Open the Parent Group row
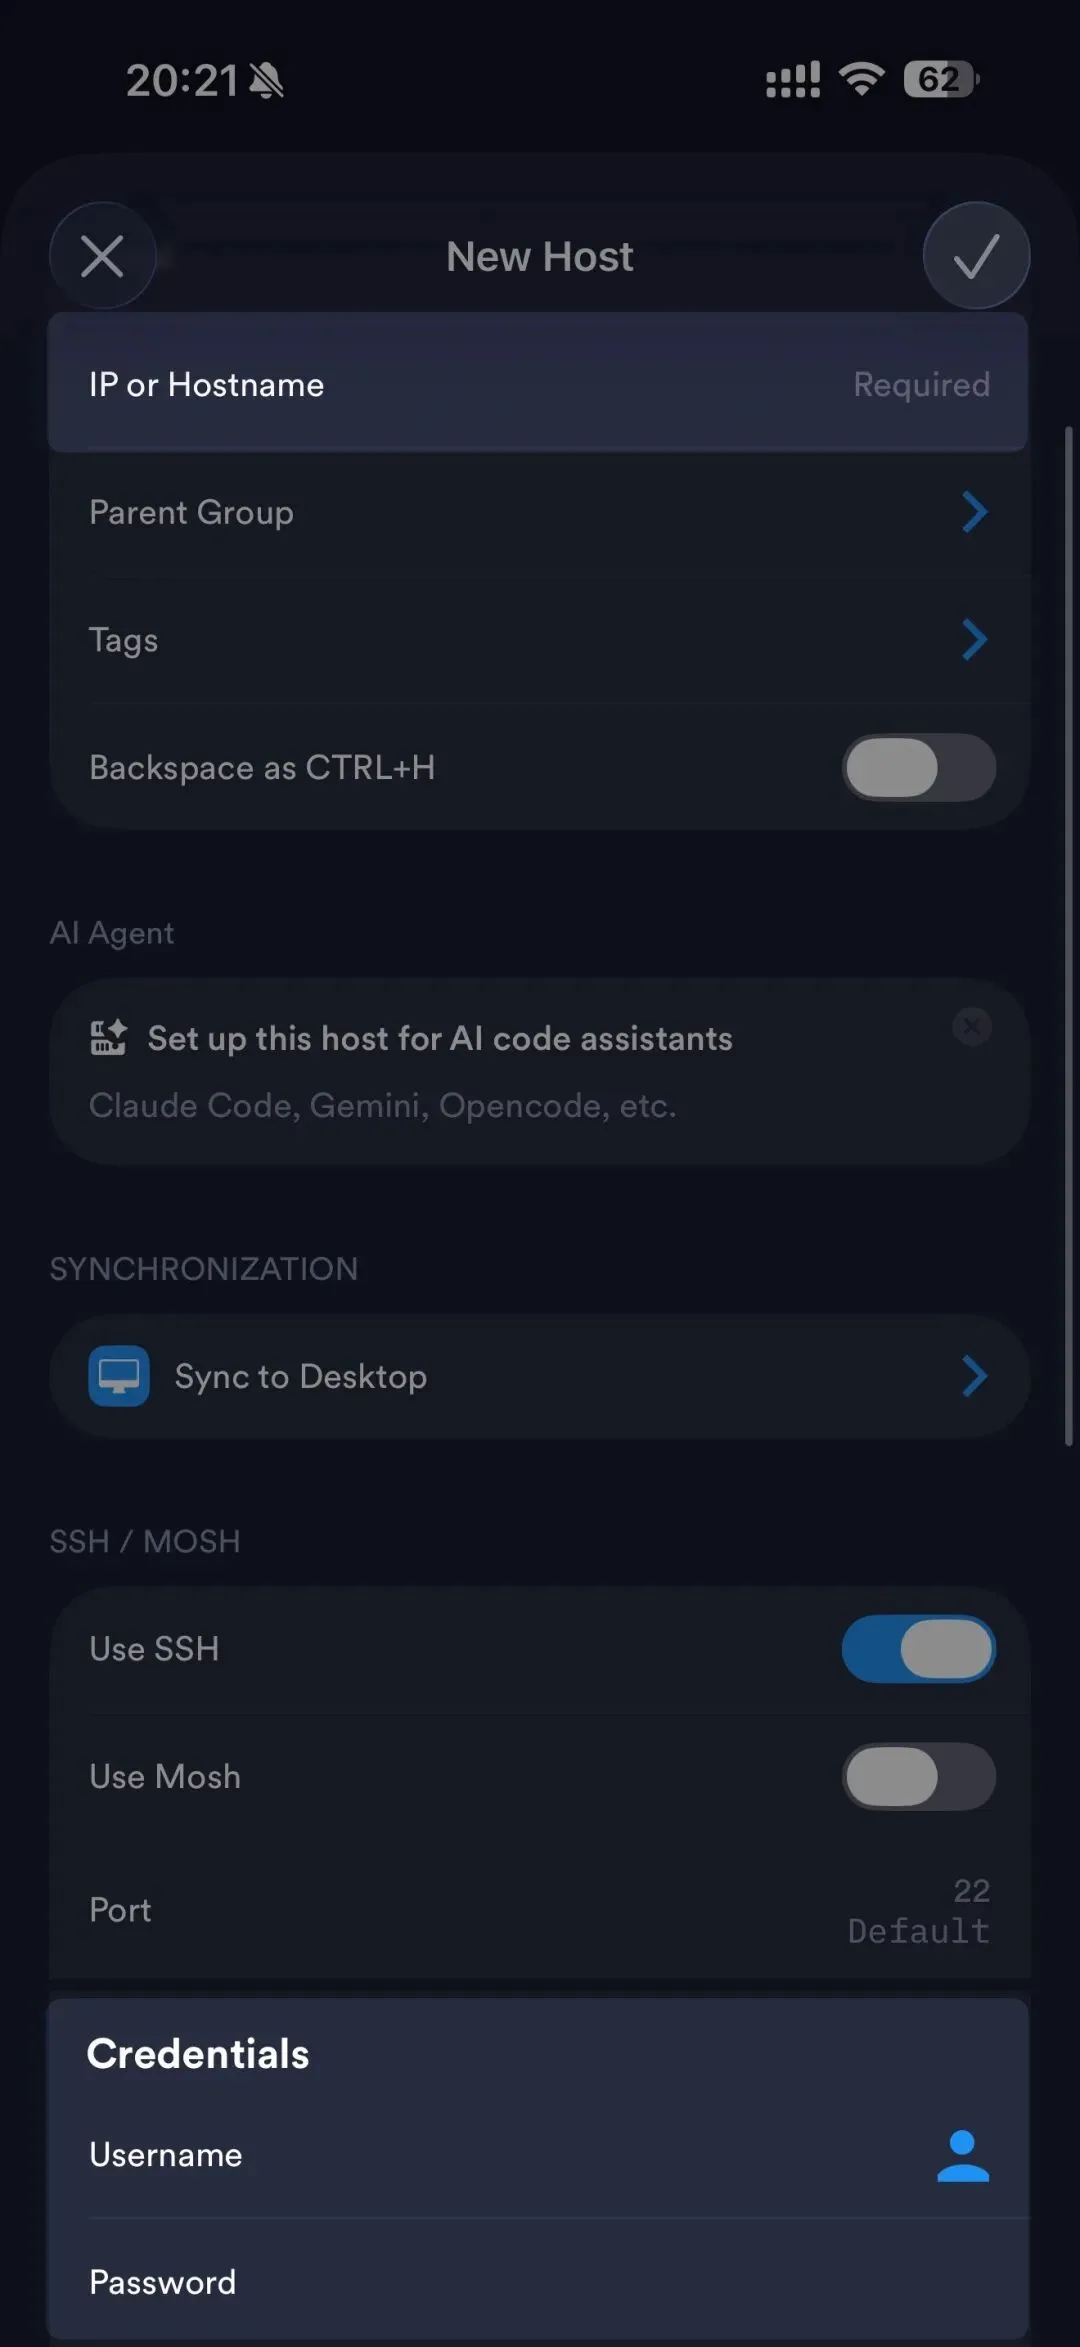 [x=191, y=512]
